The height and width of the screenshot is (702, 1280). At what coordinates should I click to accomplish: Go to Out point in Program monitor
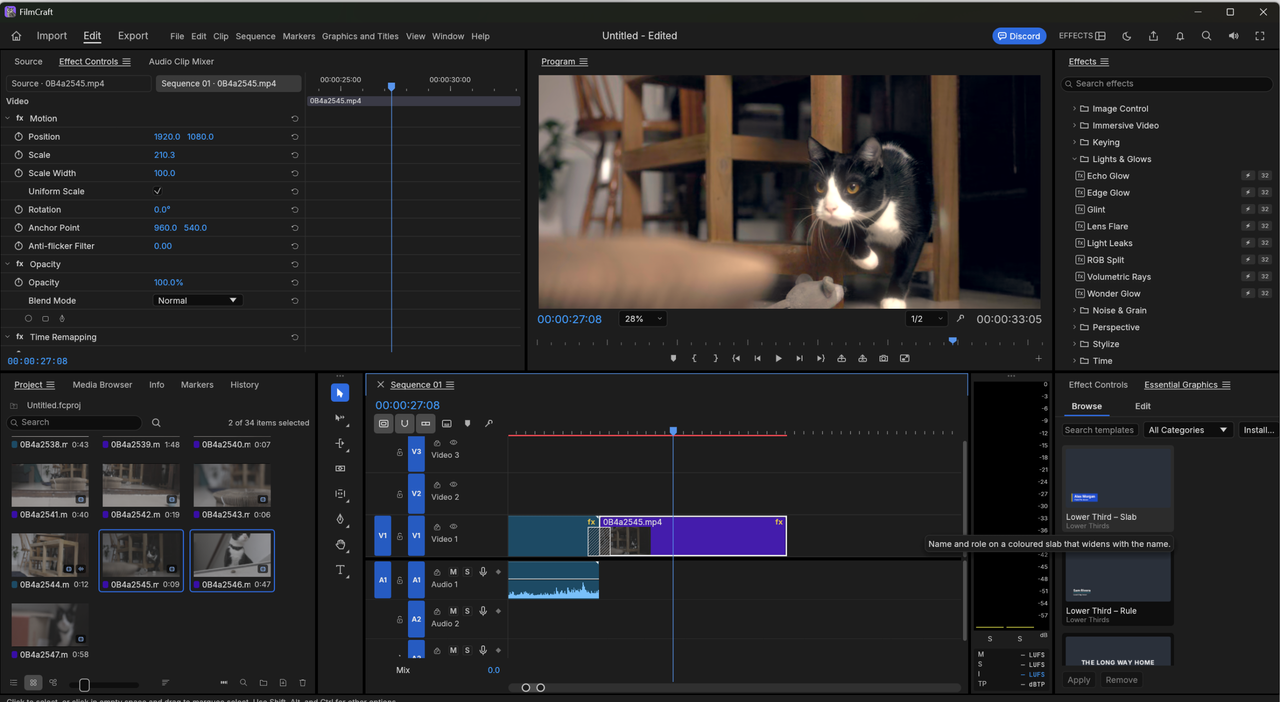[820, 358]
